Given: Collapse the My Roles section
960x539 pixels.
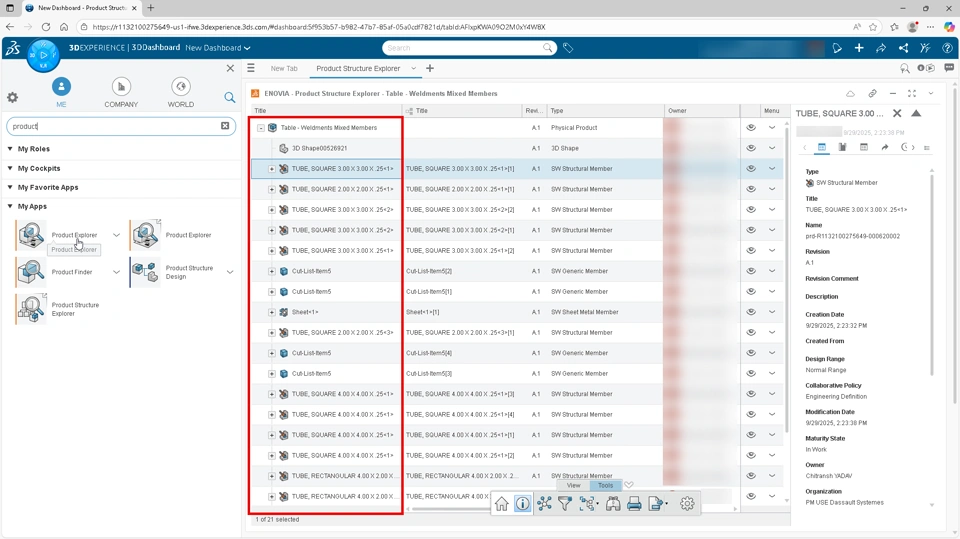Looking at the screenshot, I should [x=10, y=148].
